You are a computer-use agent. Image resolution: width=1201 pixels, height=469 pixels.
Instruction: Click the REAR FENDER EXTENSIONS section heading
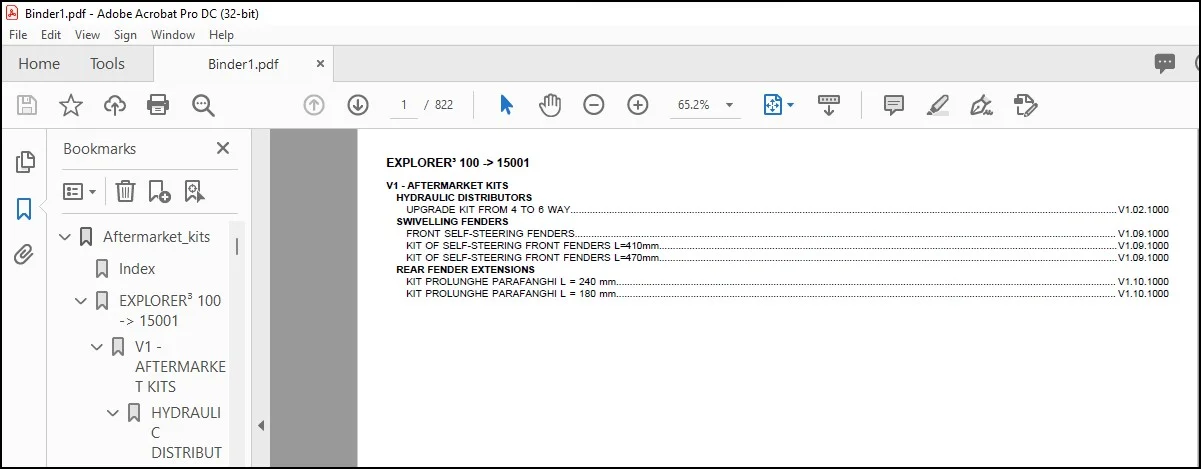(465, 270)
